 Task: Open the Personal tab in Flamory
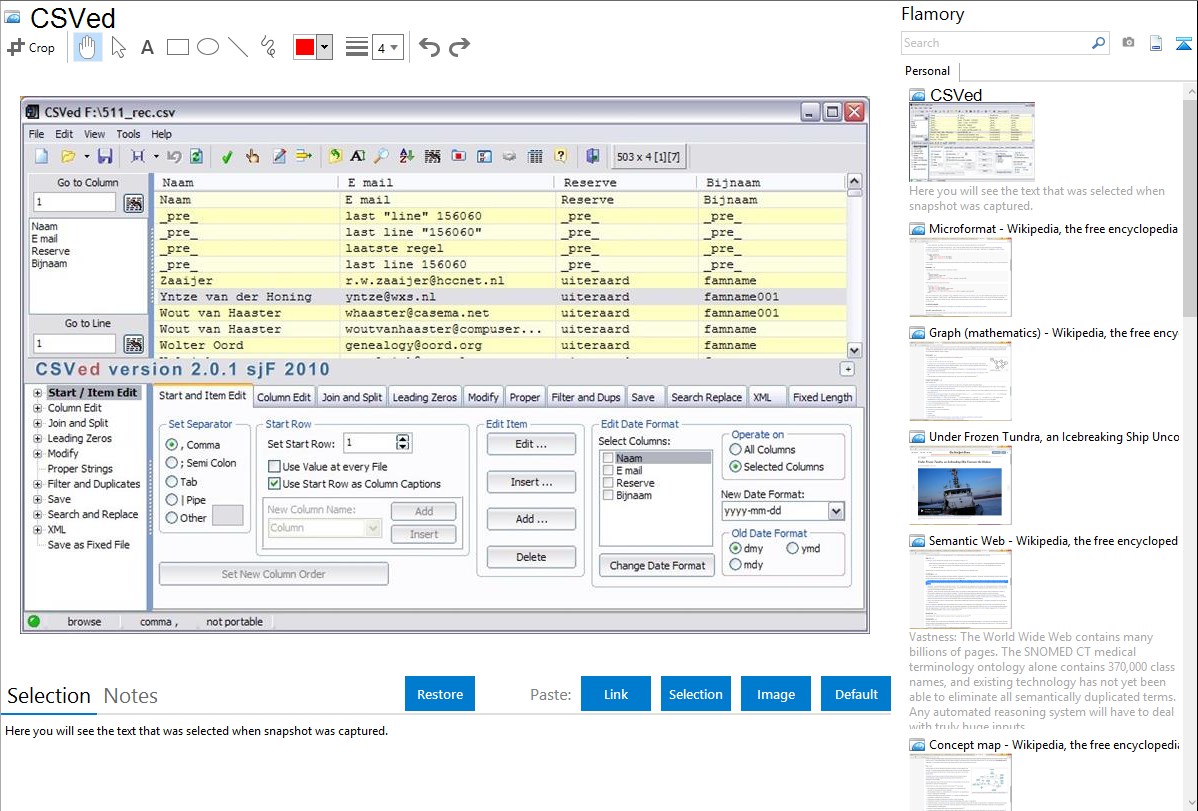[x=927, y=71]
